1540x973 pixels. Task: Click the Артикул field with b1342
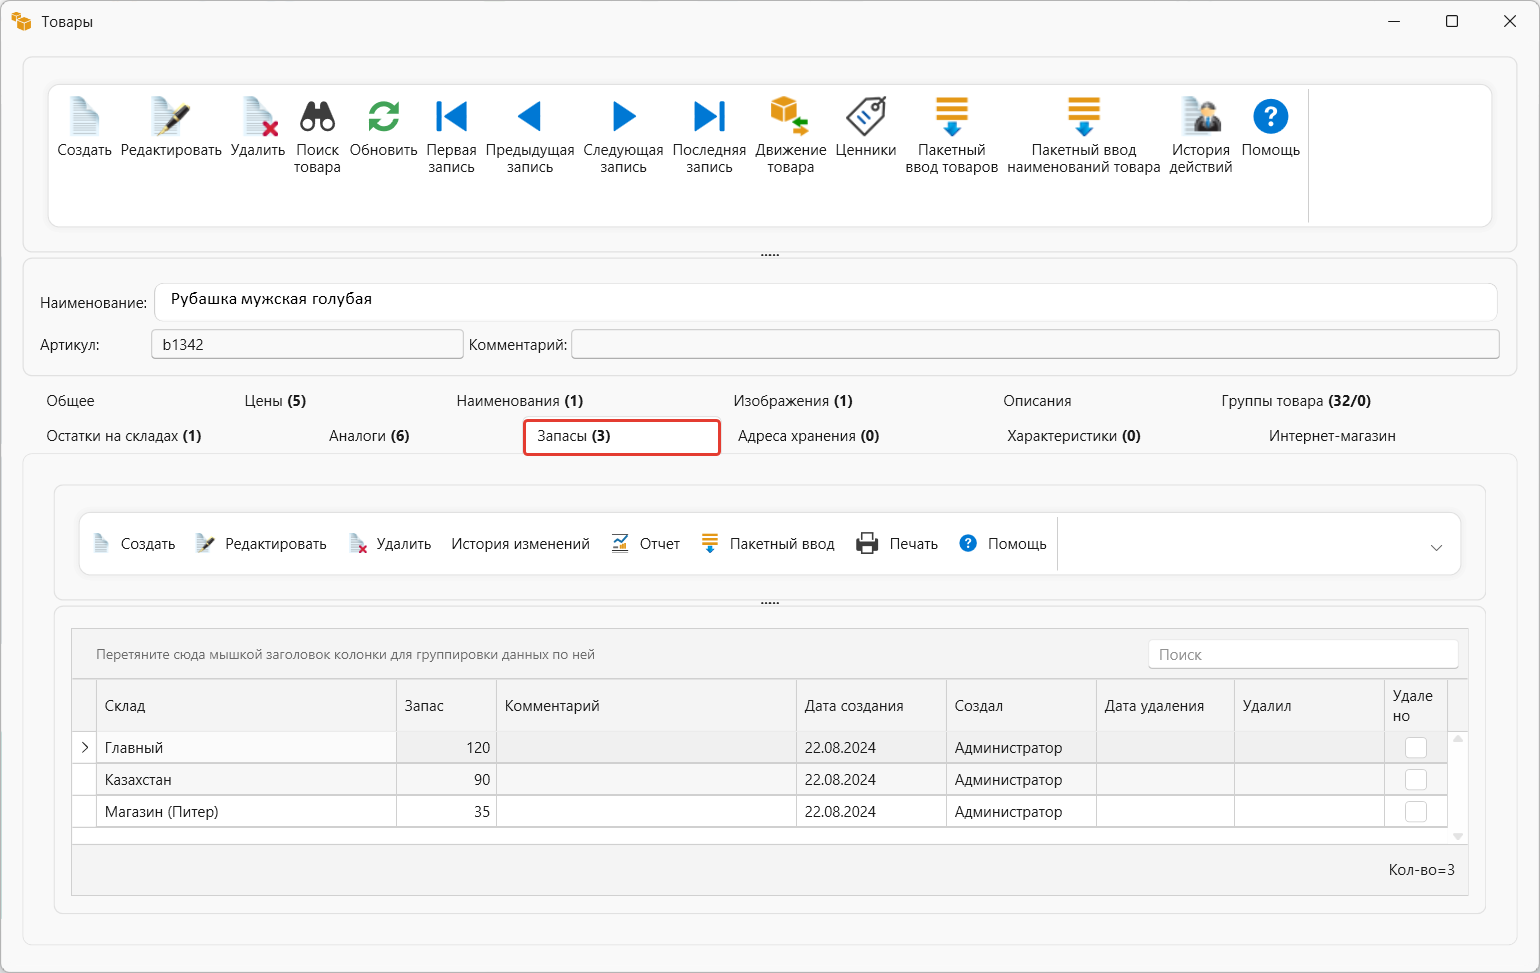click(x=307, y=344)
